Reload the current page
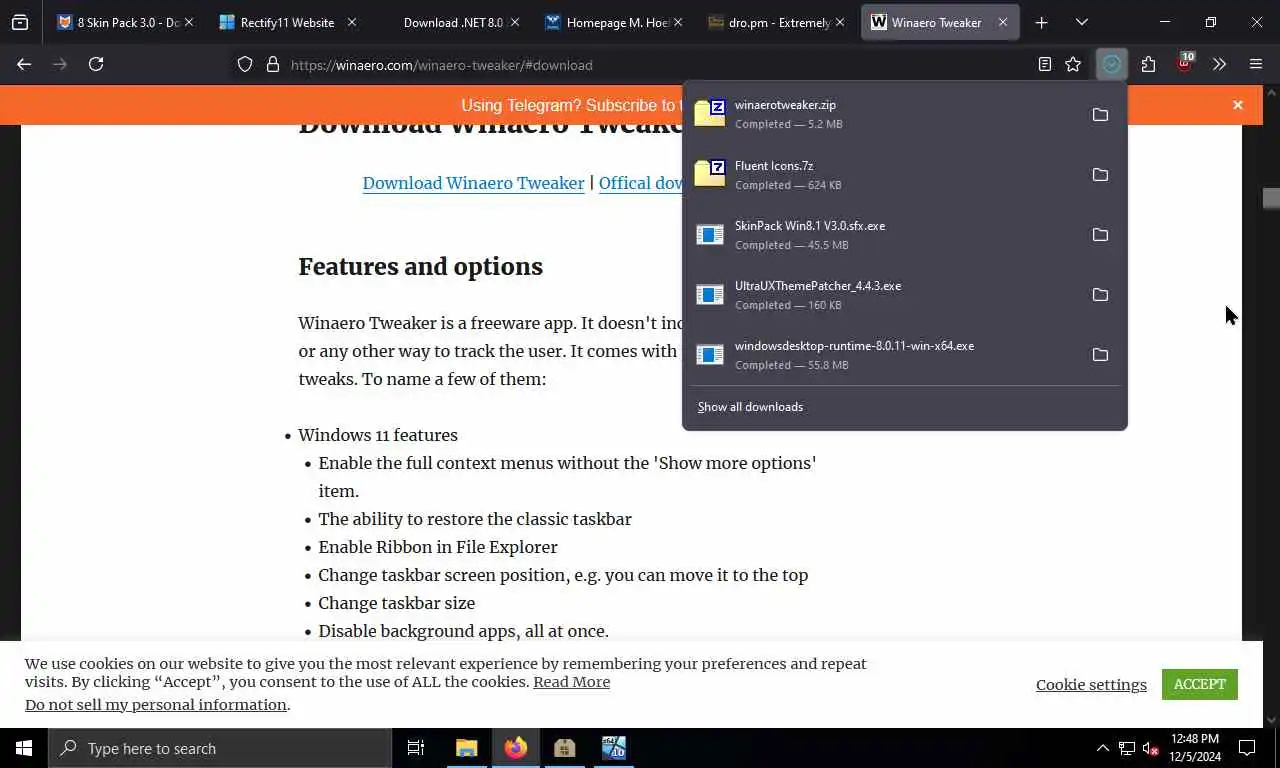This screenshot has width=1280, height=768. (x=96, y=64)
